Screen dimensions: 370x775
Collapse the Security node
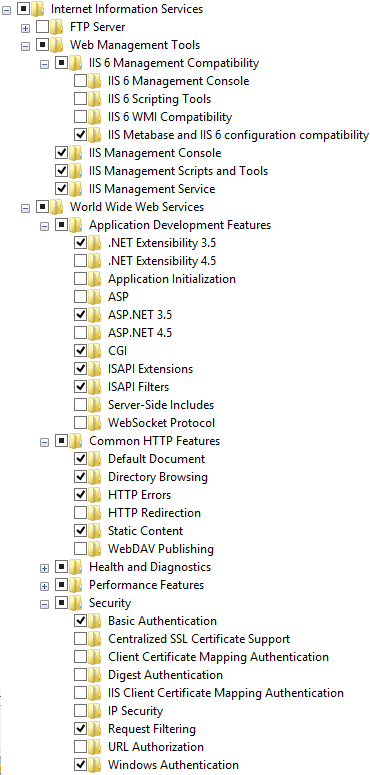pyautogui.click(x=45, y=604)
